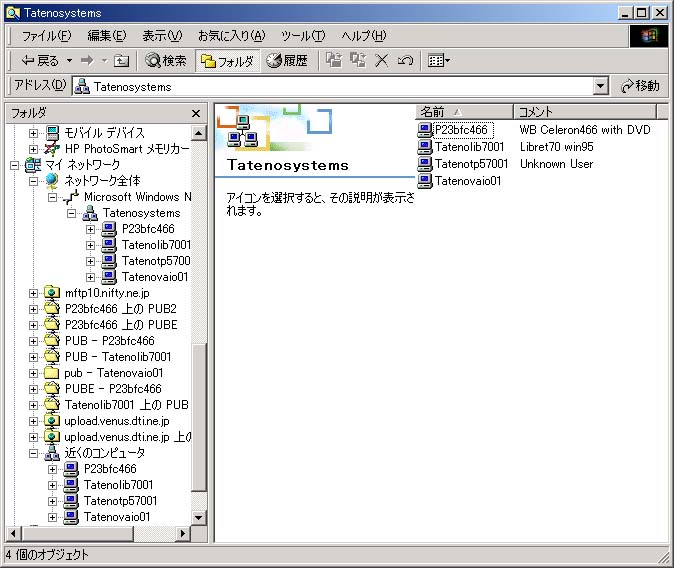This screenshot has width=674, height=568.
Task: Click the Delete (X) toolbar icon
Action: [381, 61]
